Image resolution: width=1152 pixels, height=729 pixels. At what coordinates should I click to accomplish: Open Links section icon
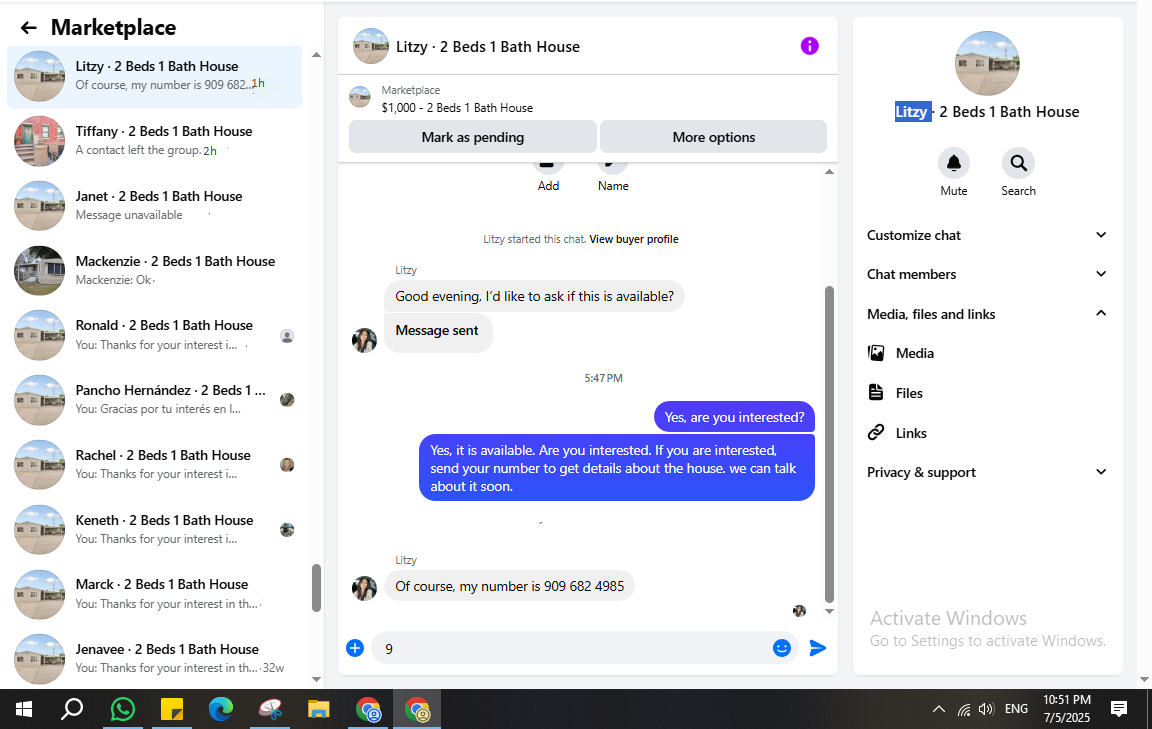(876, 433)
